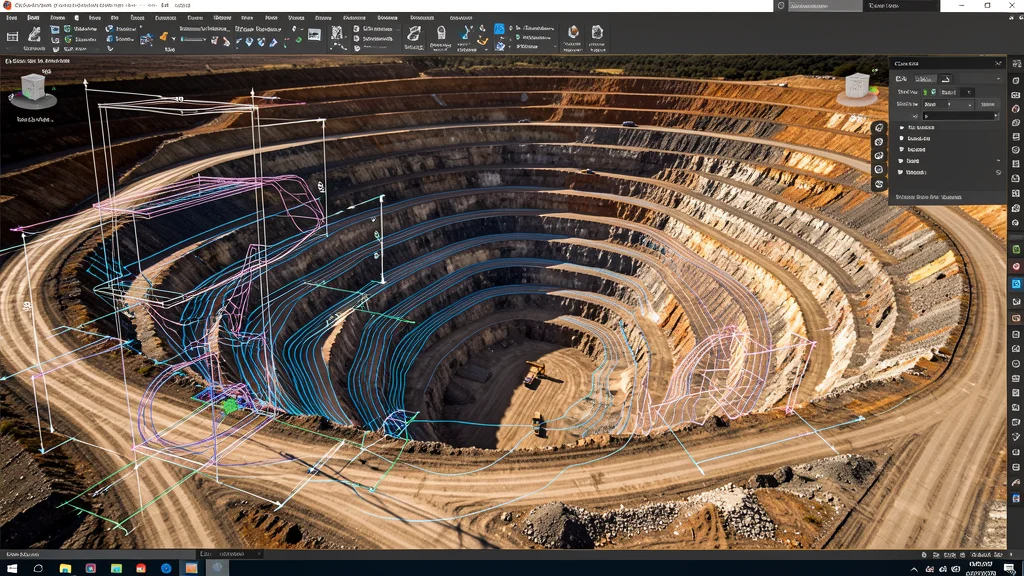The height and width of the screenshot is (576, 1024).
Task: Open dropdown arrow next to orange ribbon tool
Action: click(173, 39)
